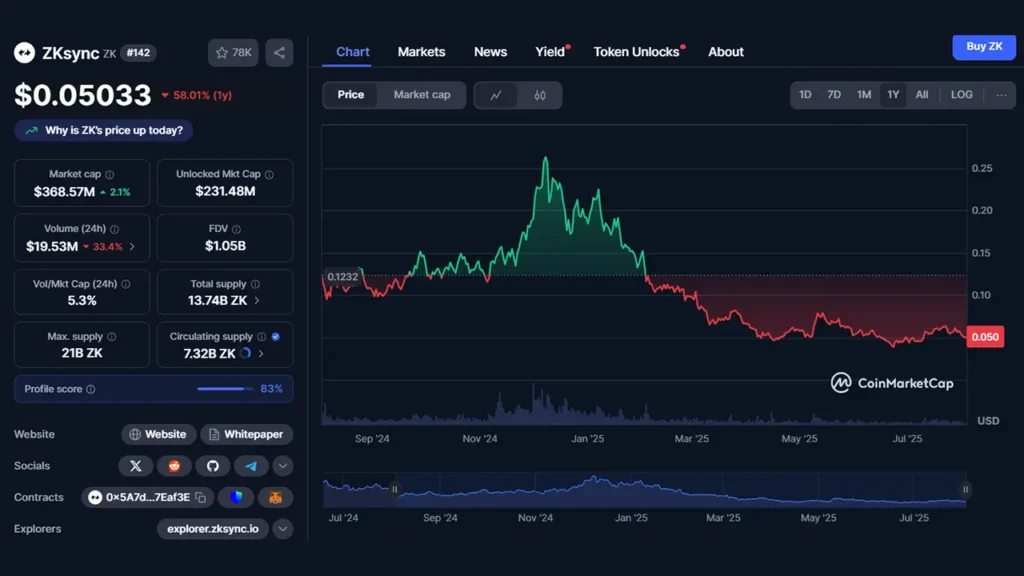Click the left range slider handle

[394, 489]
